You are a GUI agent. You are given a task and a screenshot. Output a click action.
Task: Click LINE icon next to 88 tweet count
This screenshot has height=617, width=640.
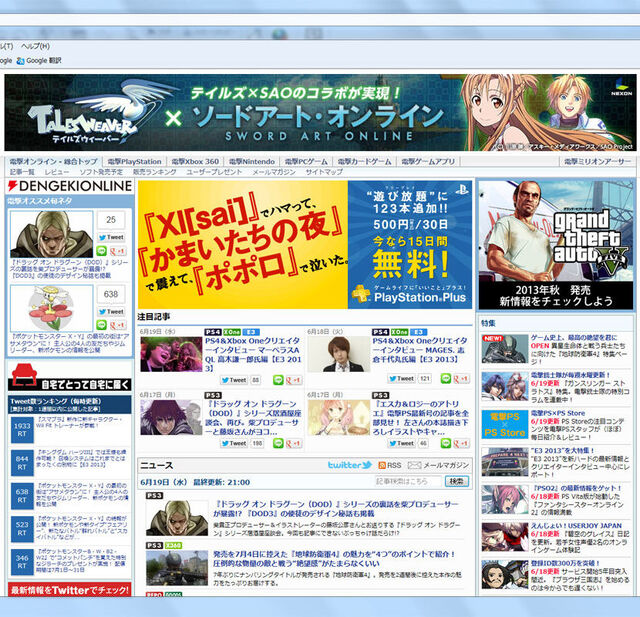(x=278, y=380)
